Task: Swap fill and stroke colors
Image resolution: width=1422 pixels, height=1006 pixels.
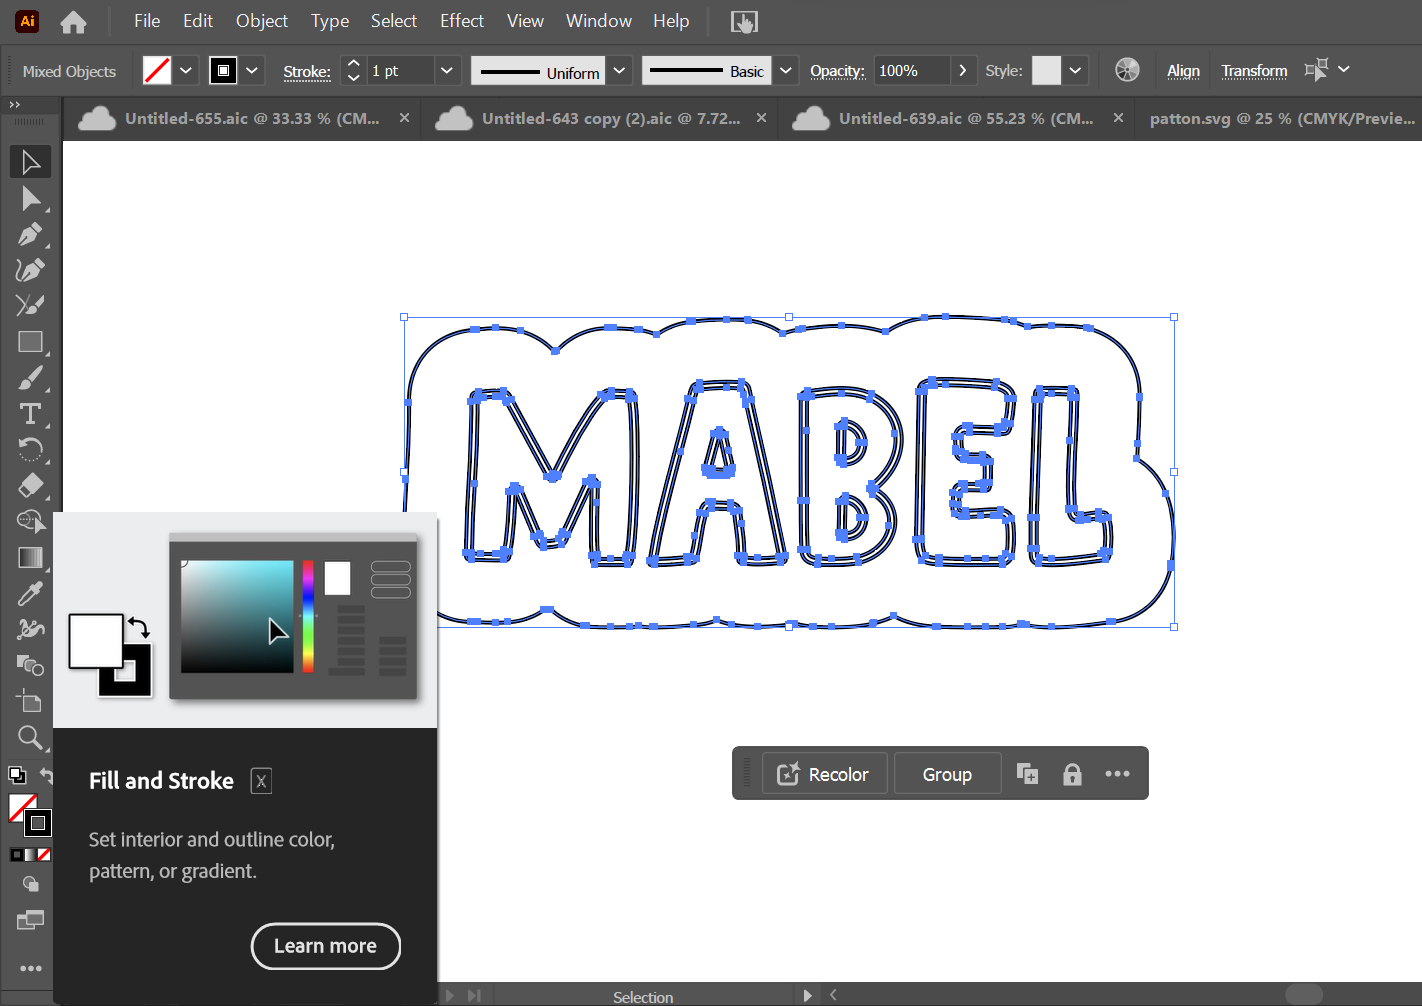Action: point(46,775)
